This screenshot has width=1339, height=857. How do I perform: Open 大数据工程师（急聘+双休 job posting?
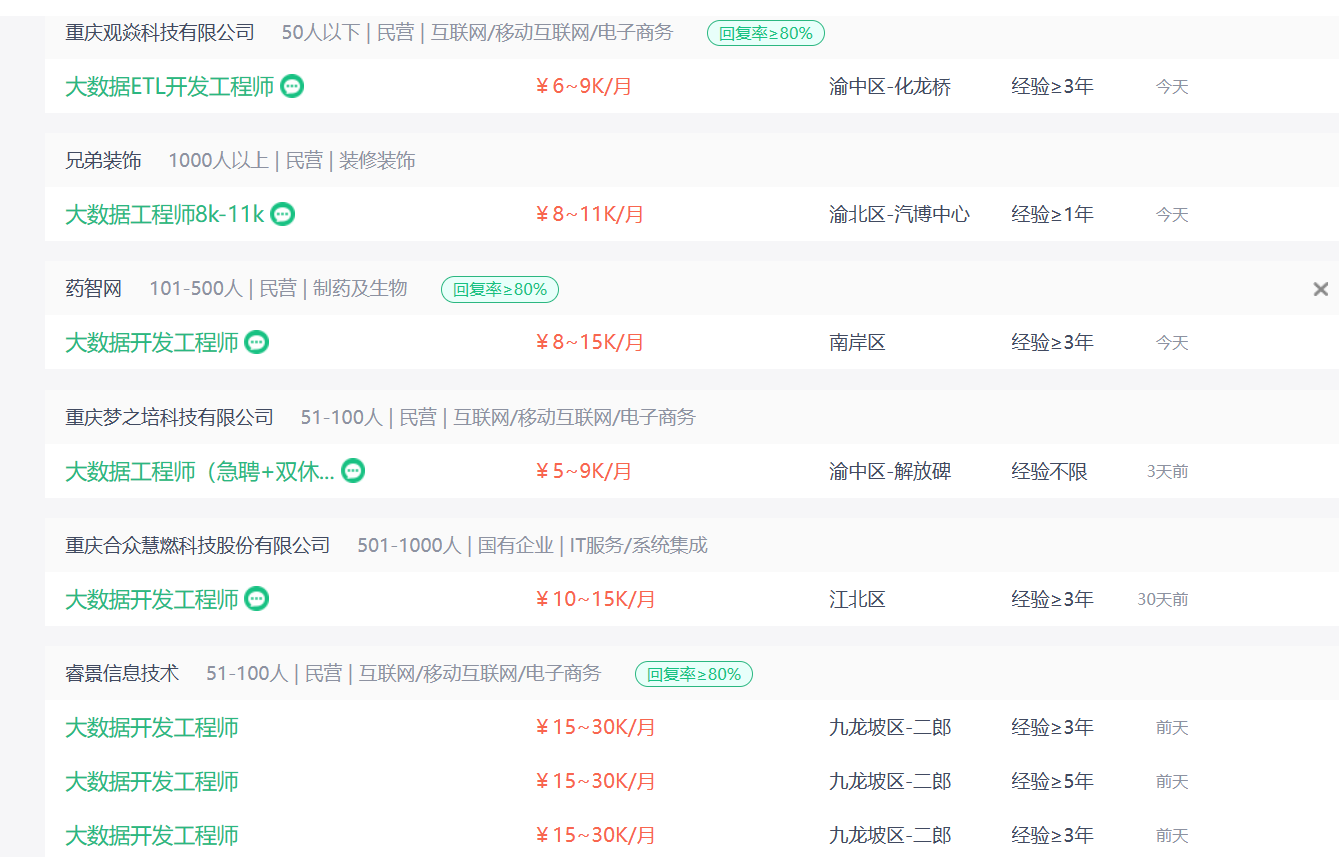[199, 471]
